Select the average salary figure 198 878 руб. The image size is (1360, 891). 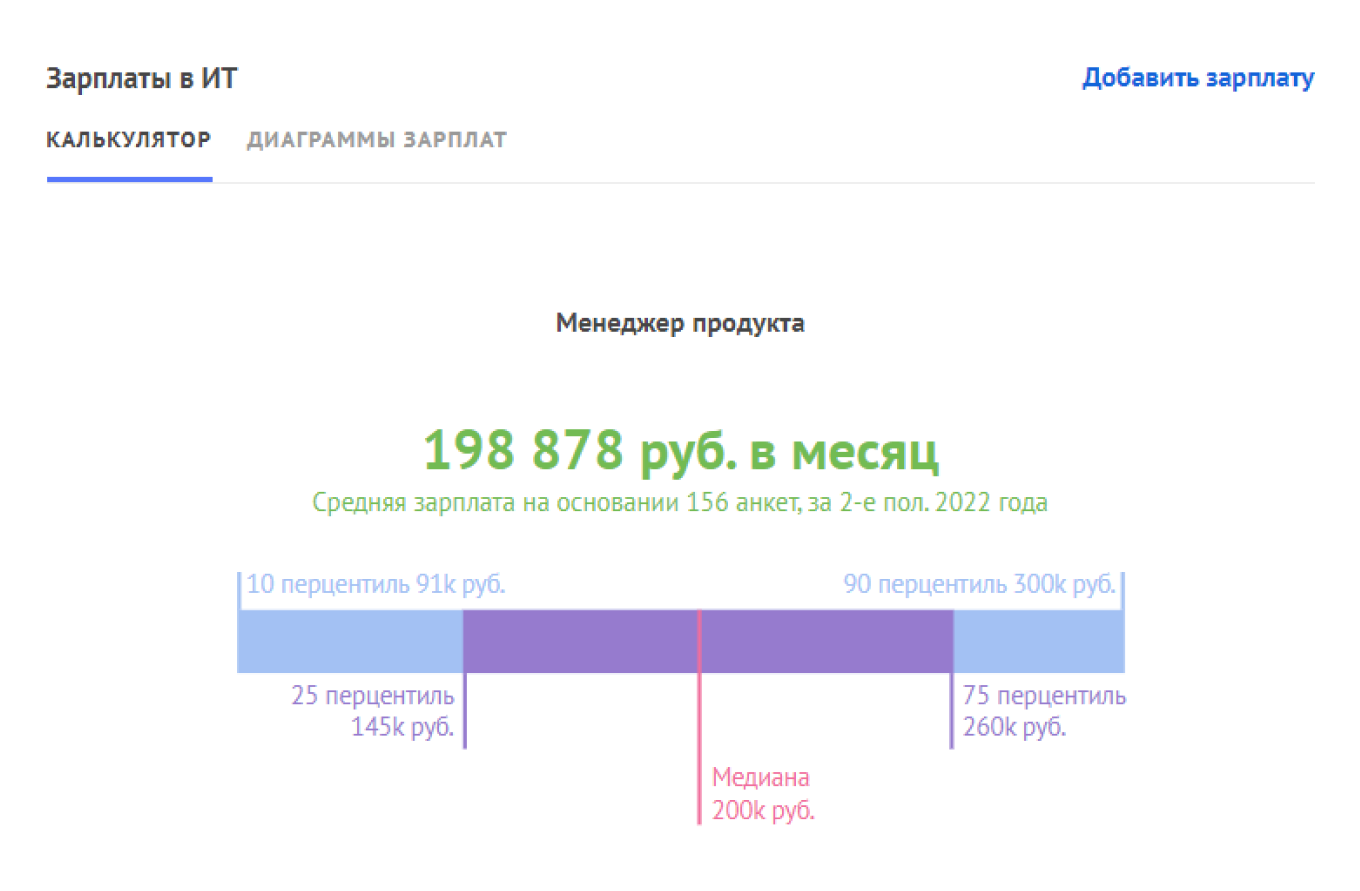click(681, 451)
